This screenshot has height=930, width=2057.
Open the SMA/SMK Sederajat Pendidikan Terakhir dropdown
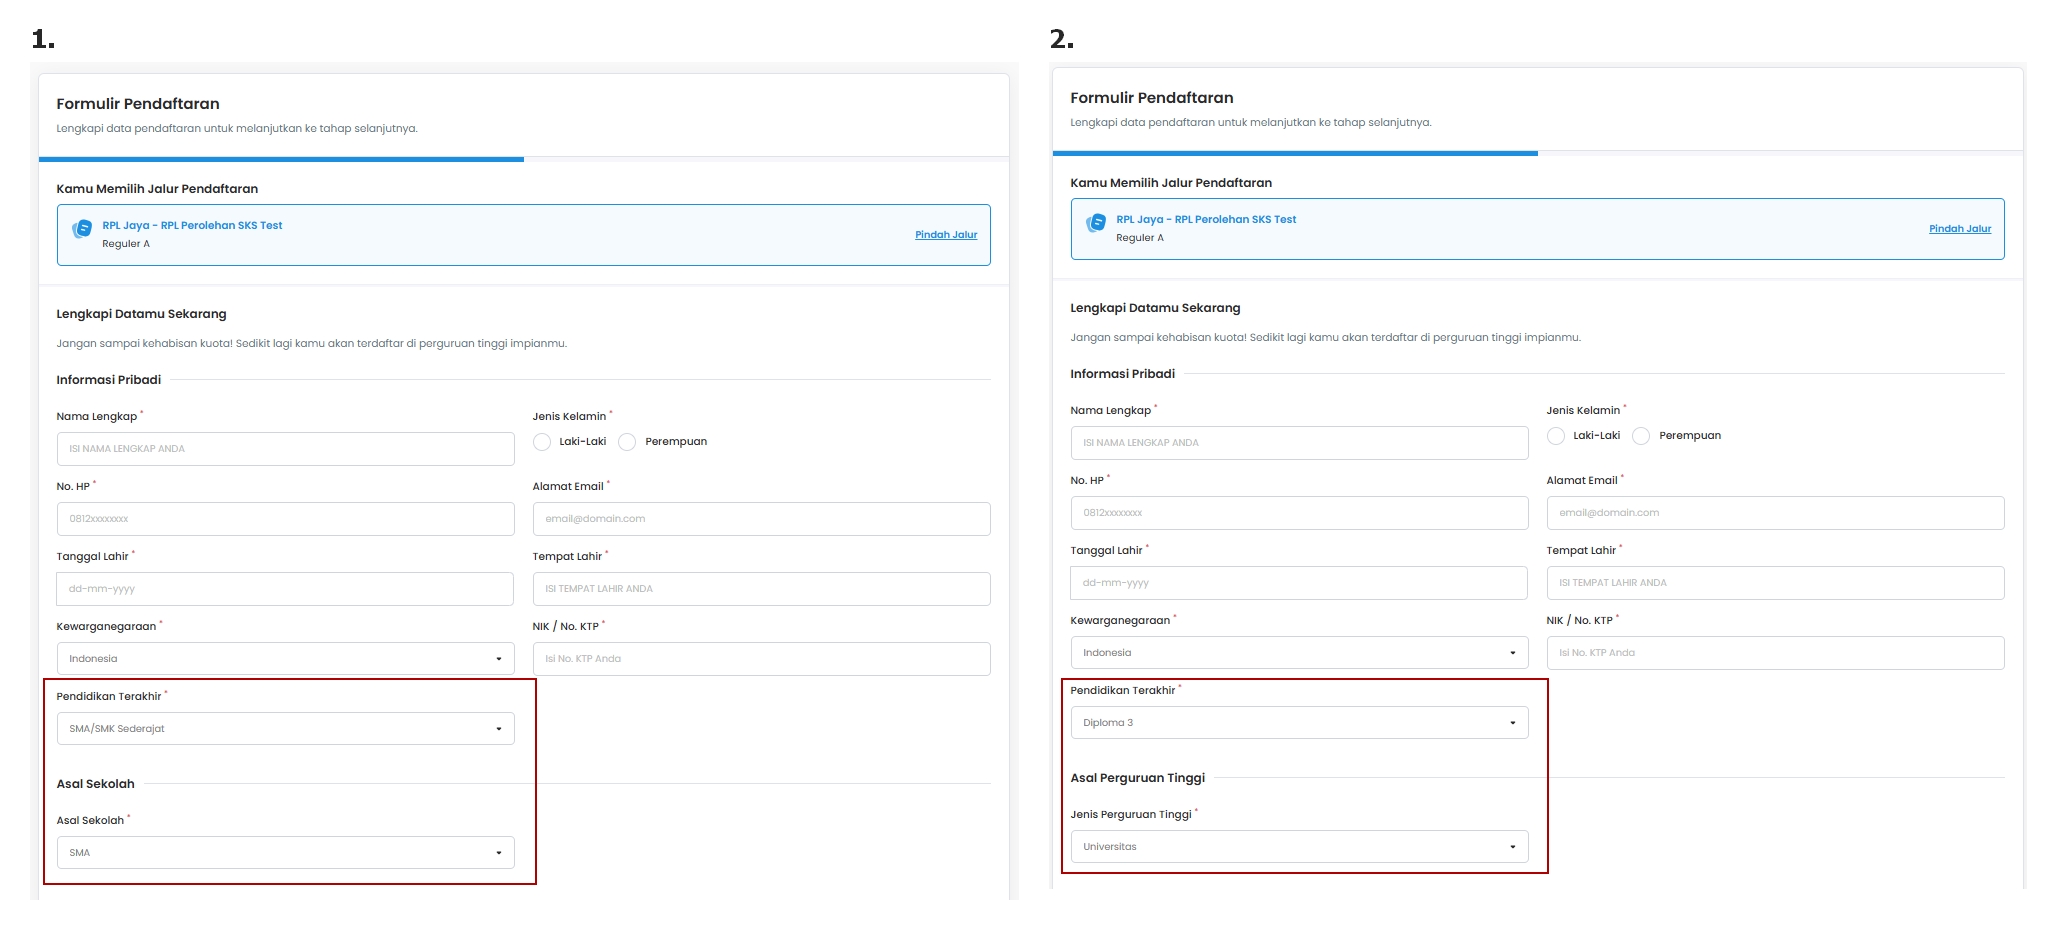pyautogui.click(x=285, y=729)
